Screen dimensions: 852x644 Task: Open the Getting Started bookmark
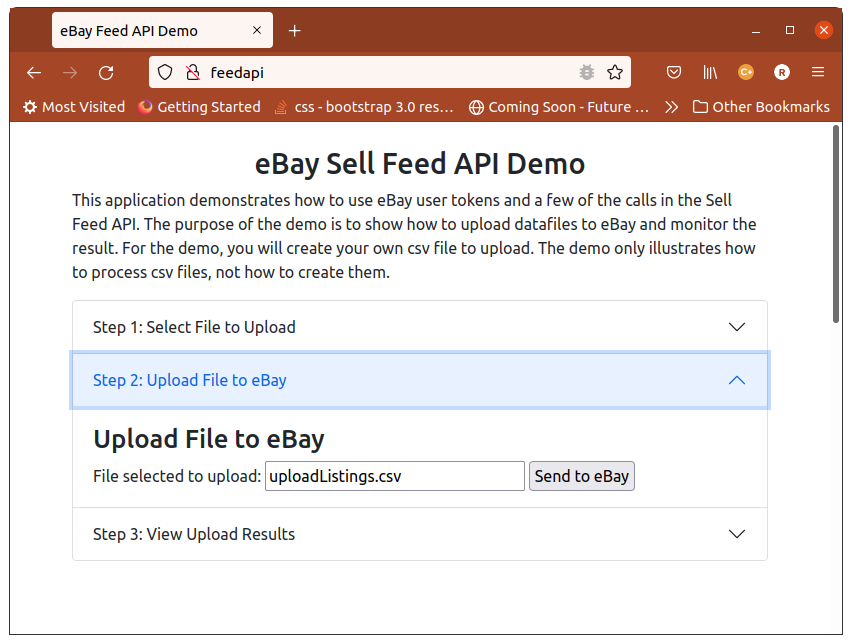(x=199, y=107)
